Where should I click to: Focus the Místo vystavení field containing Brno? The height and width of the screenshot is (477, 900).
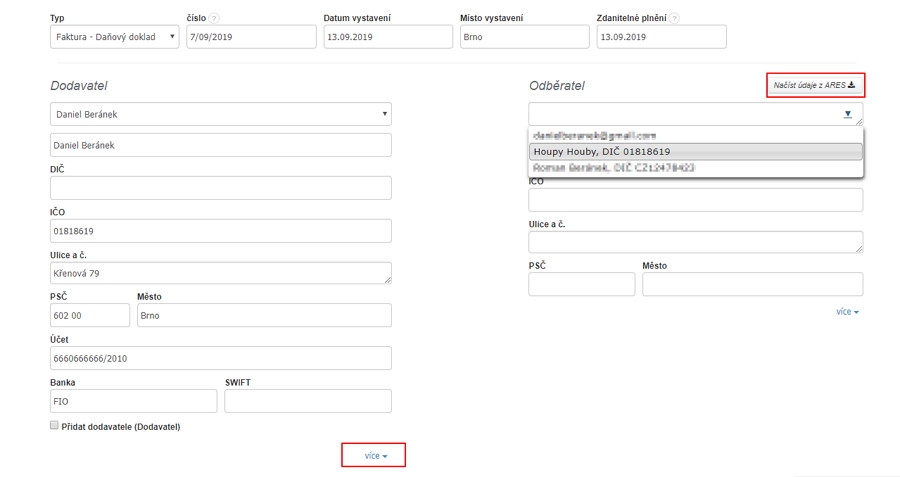pos(523,37)
